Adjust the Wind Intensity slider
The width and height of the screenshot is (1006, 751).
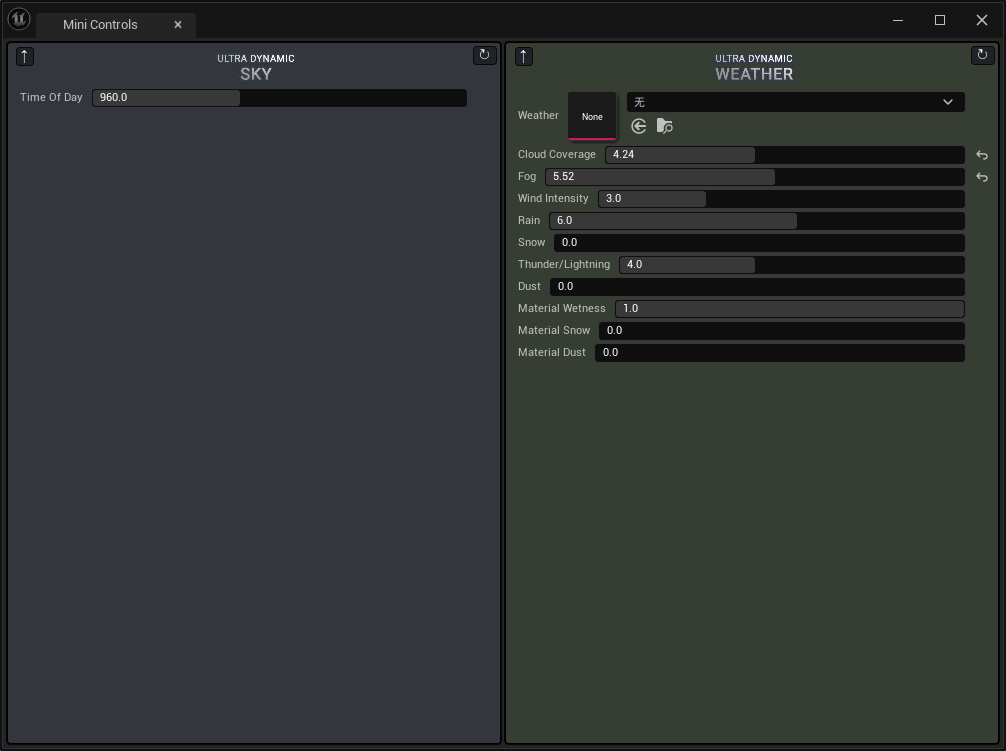pyautogui.click(x=781, y=199)
